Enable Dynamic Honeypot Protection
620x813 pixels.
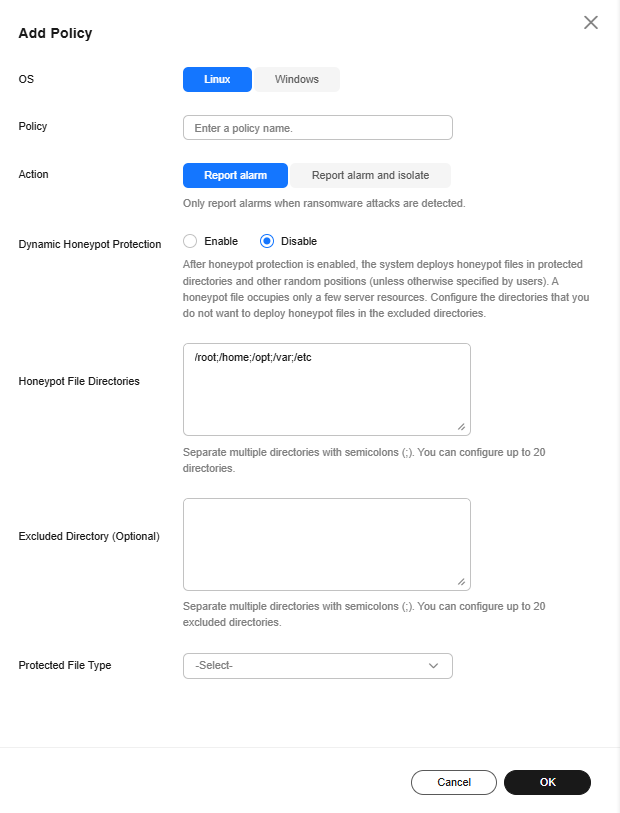coord(190,241)
